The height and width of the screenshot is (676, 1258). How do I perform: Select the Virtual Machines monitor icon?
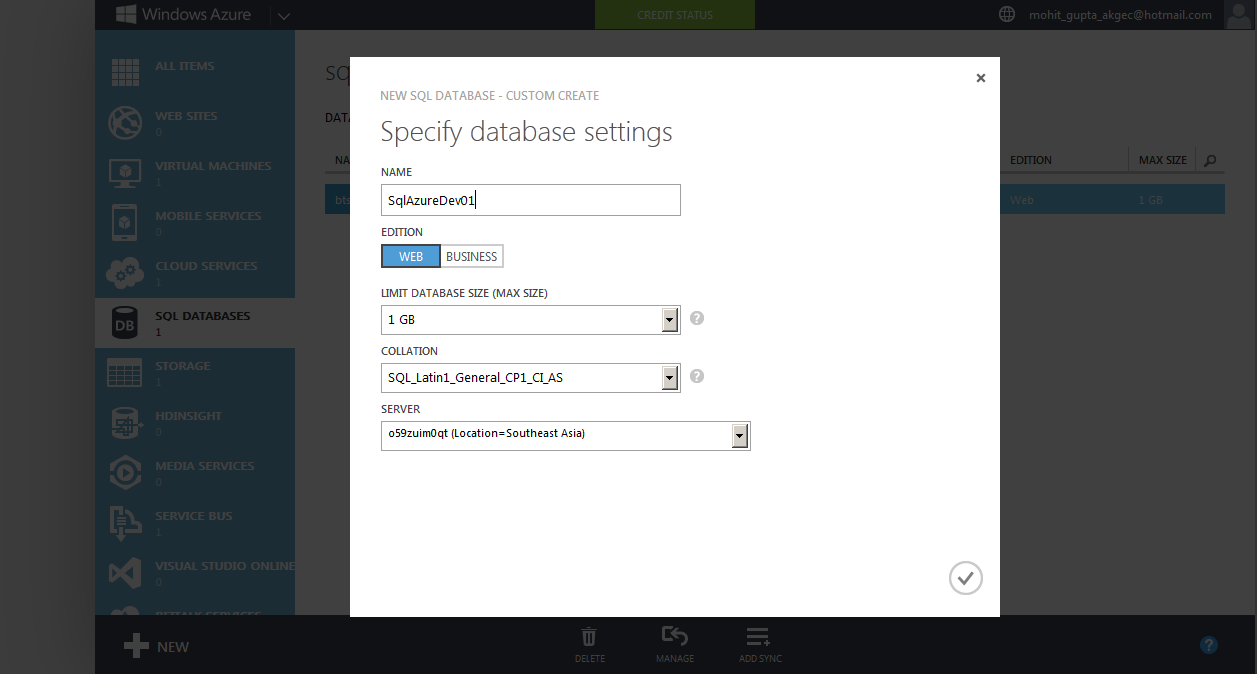tap(125, 172)
